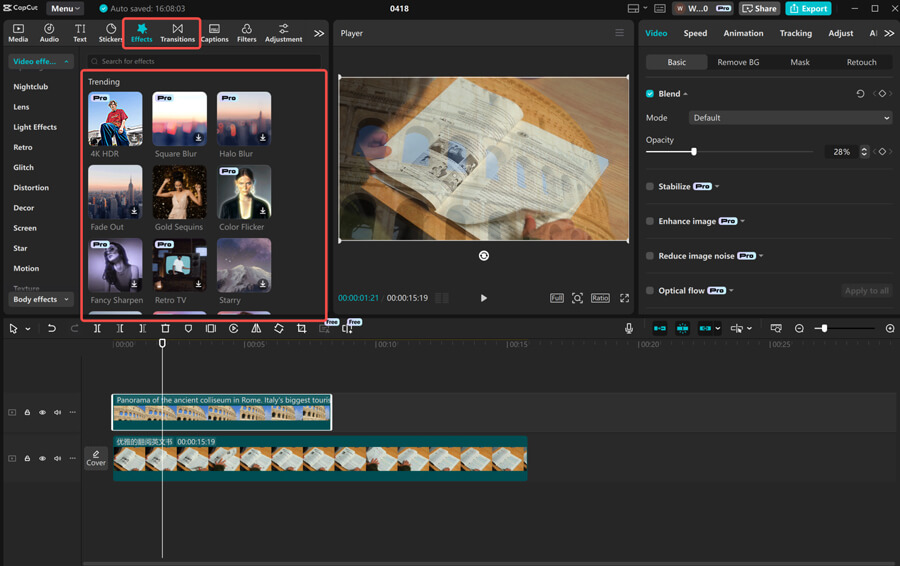Toggle auto snapping in timeline toolbar
The height and width of the screenshot is (566, 900).
pyautogui.click(x=682, y=328)
